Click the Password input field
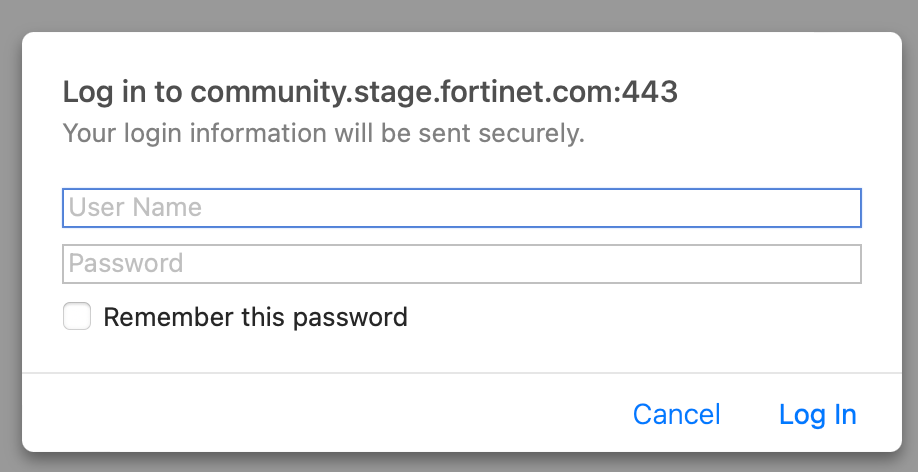Image resolution: width=918 pixels, height=472 pixels. tap(461, 264)
